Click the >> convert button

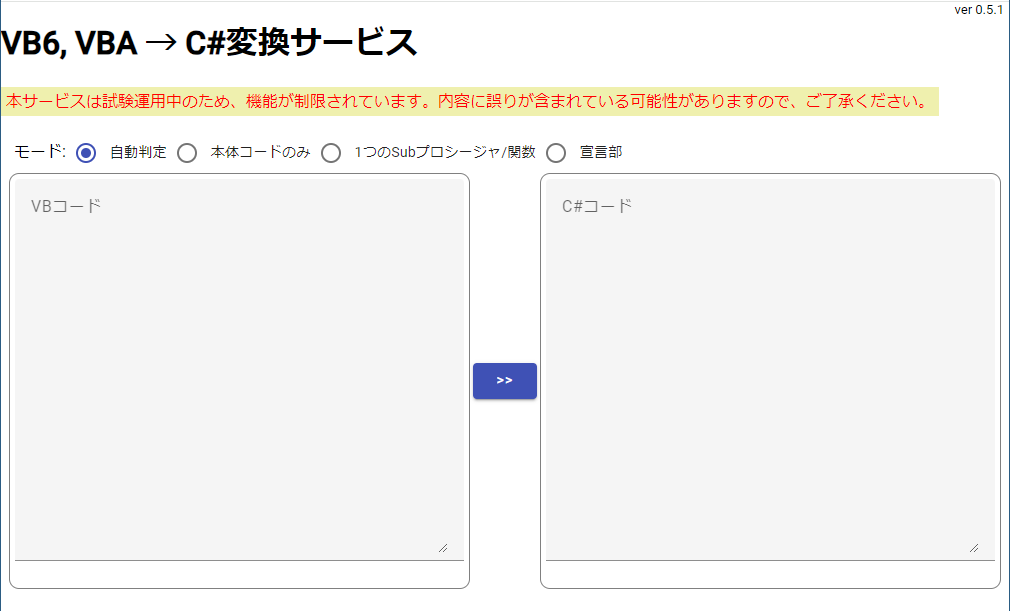(x=504, y=381)
